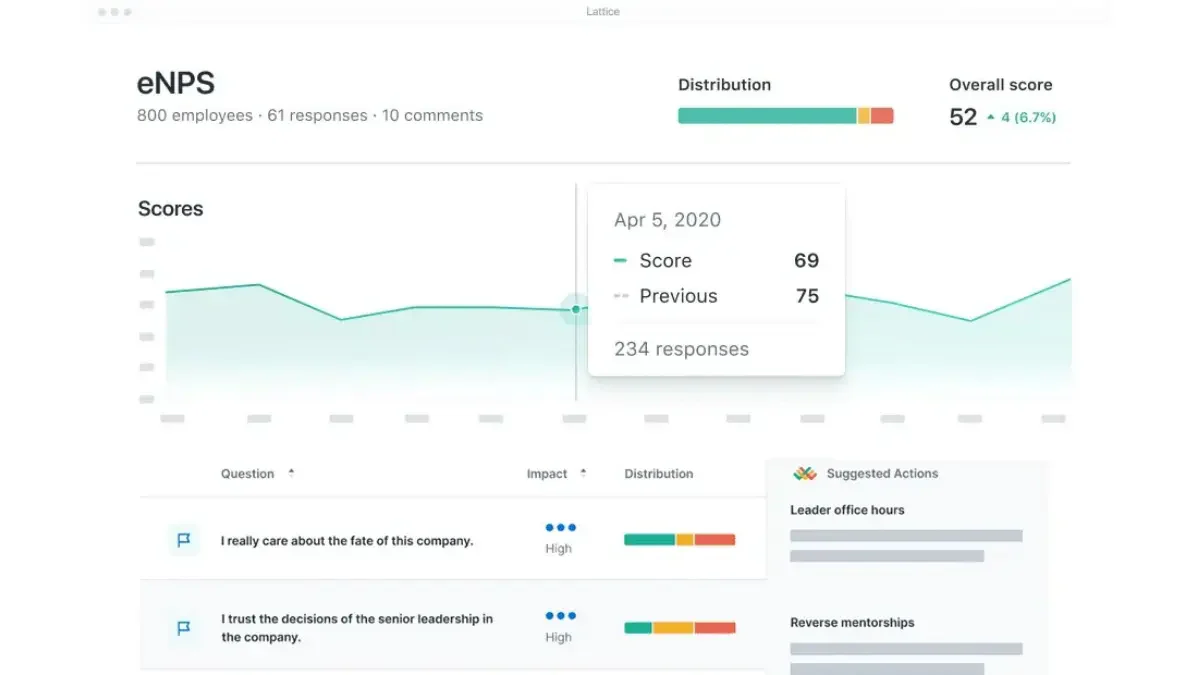Click the yellow segment of the top Distribution bar
This screenshot has width=1200, height=675.
point(864,116)
